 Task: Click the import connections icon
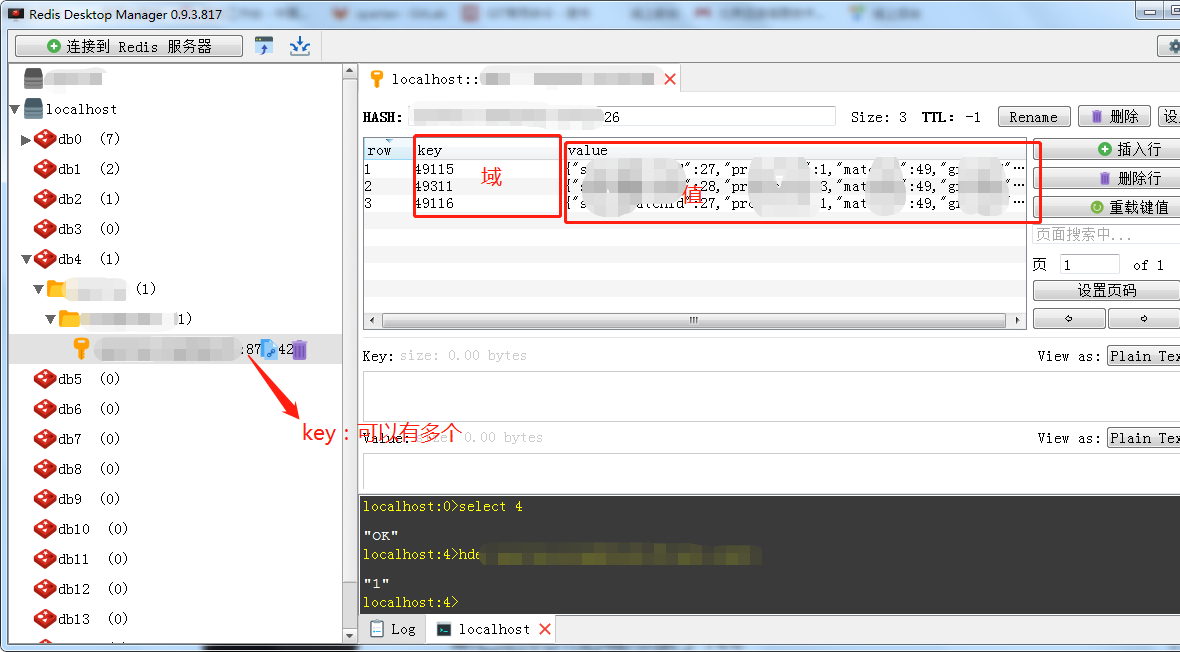[x=263, y=46]
